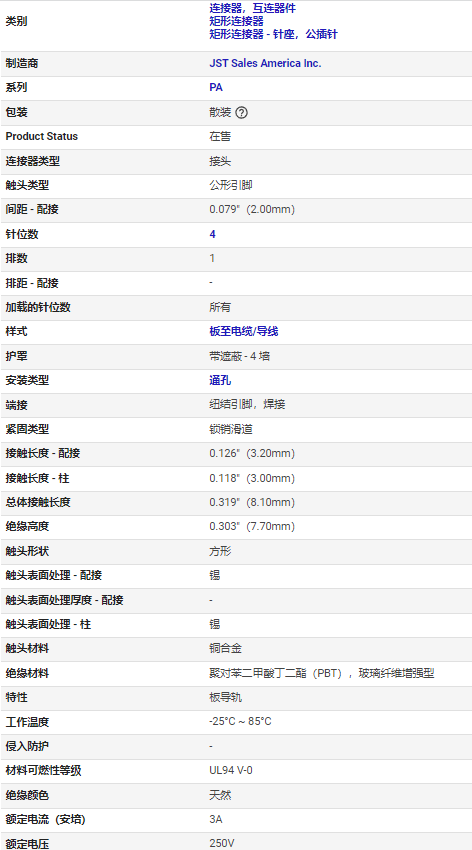
Task: Click the 0.319" (8.10mm) overall contact length
Action: [x=252, y=503]
